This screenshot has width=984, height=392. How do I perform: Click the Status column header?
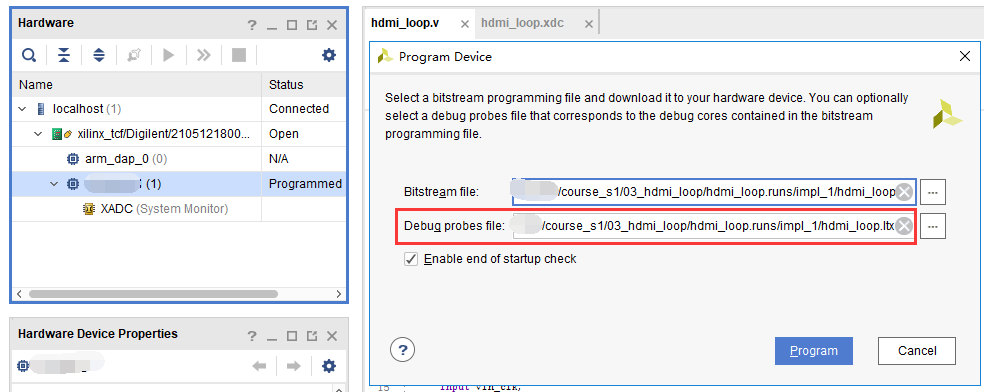303,85
